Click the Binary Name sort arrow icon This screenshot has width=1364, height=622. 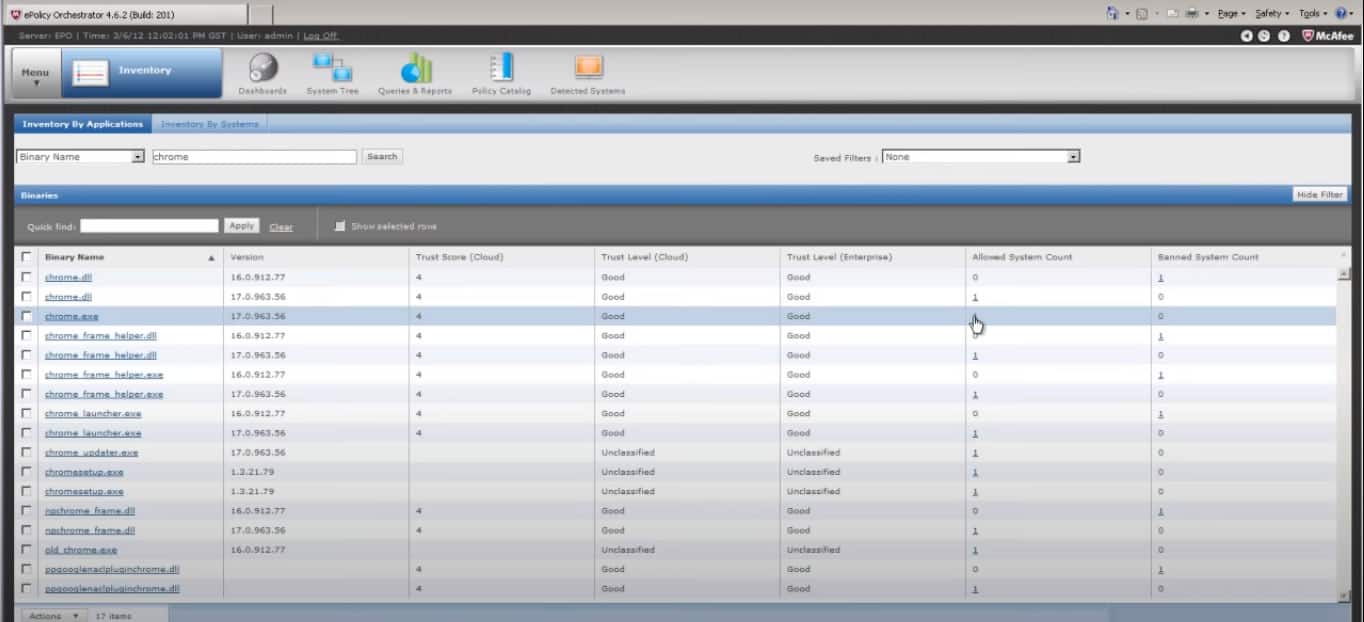coord(211,258)
